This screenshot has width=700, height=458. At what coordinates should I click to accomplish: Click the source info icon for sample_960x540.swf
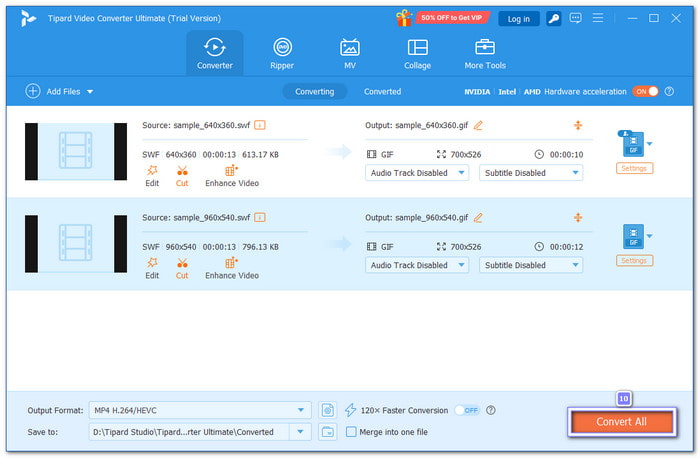tap(260, 217)
